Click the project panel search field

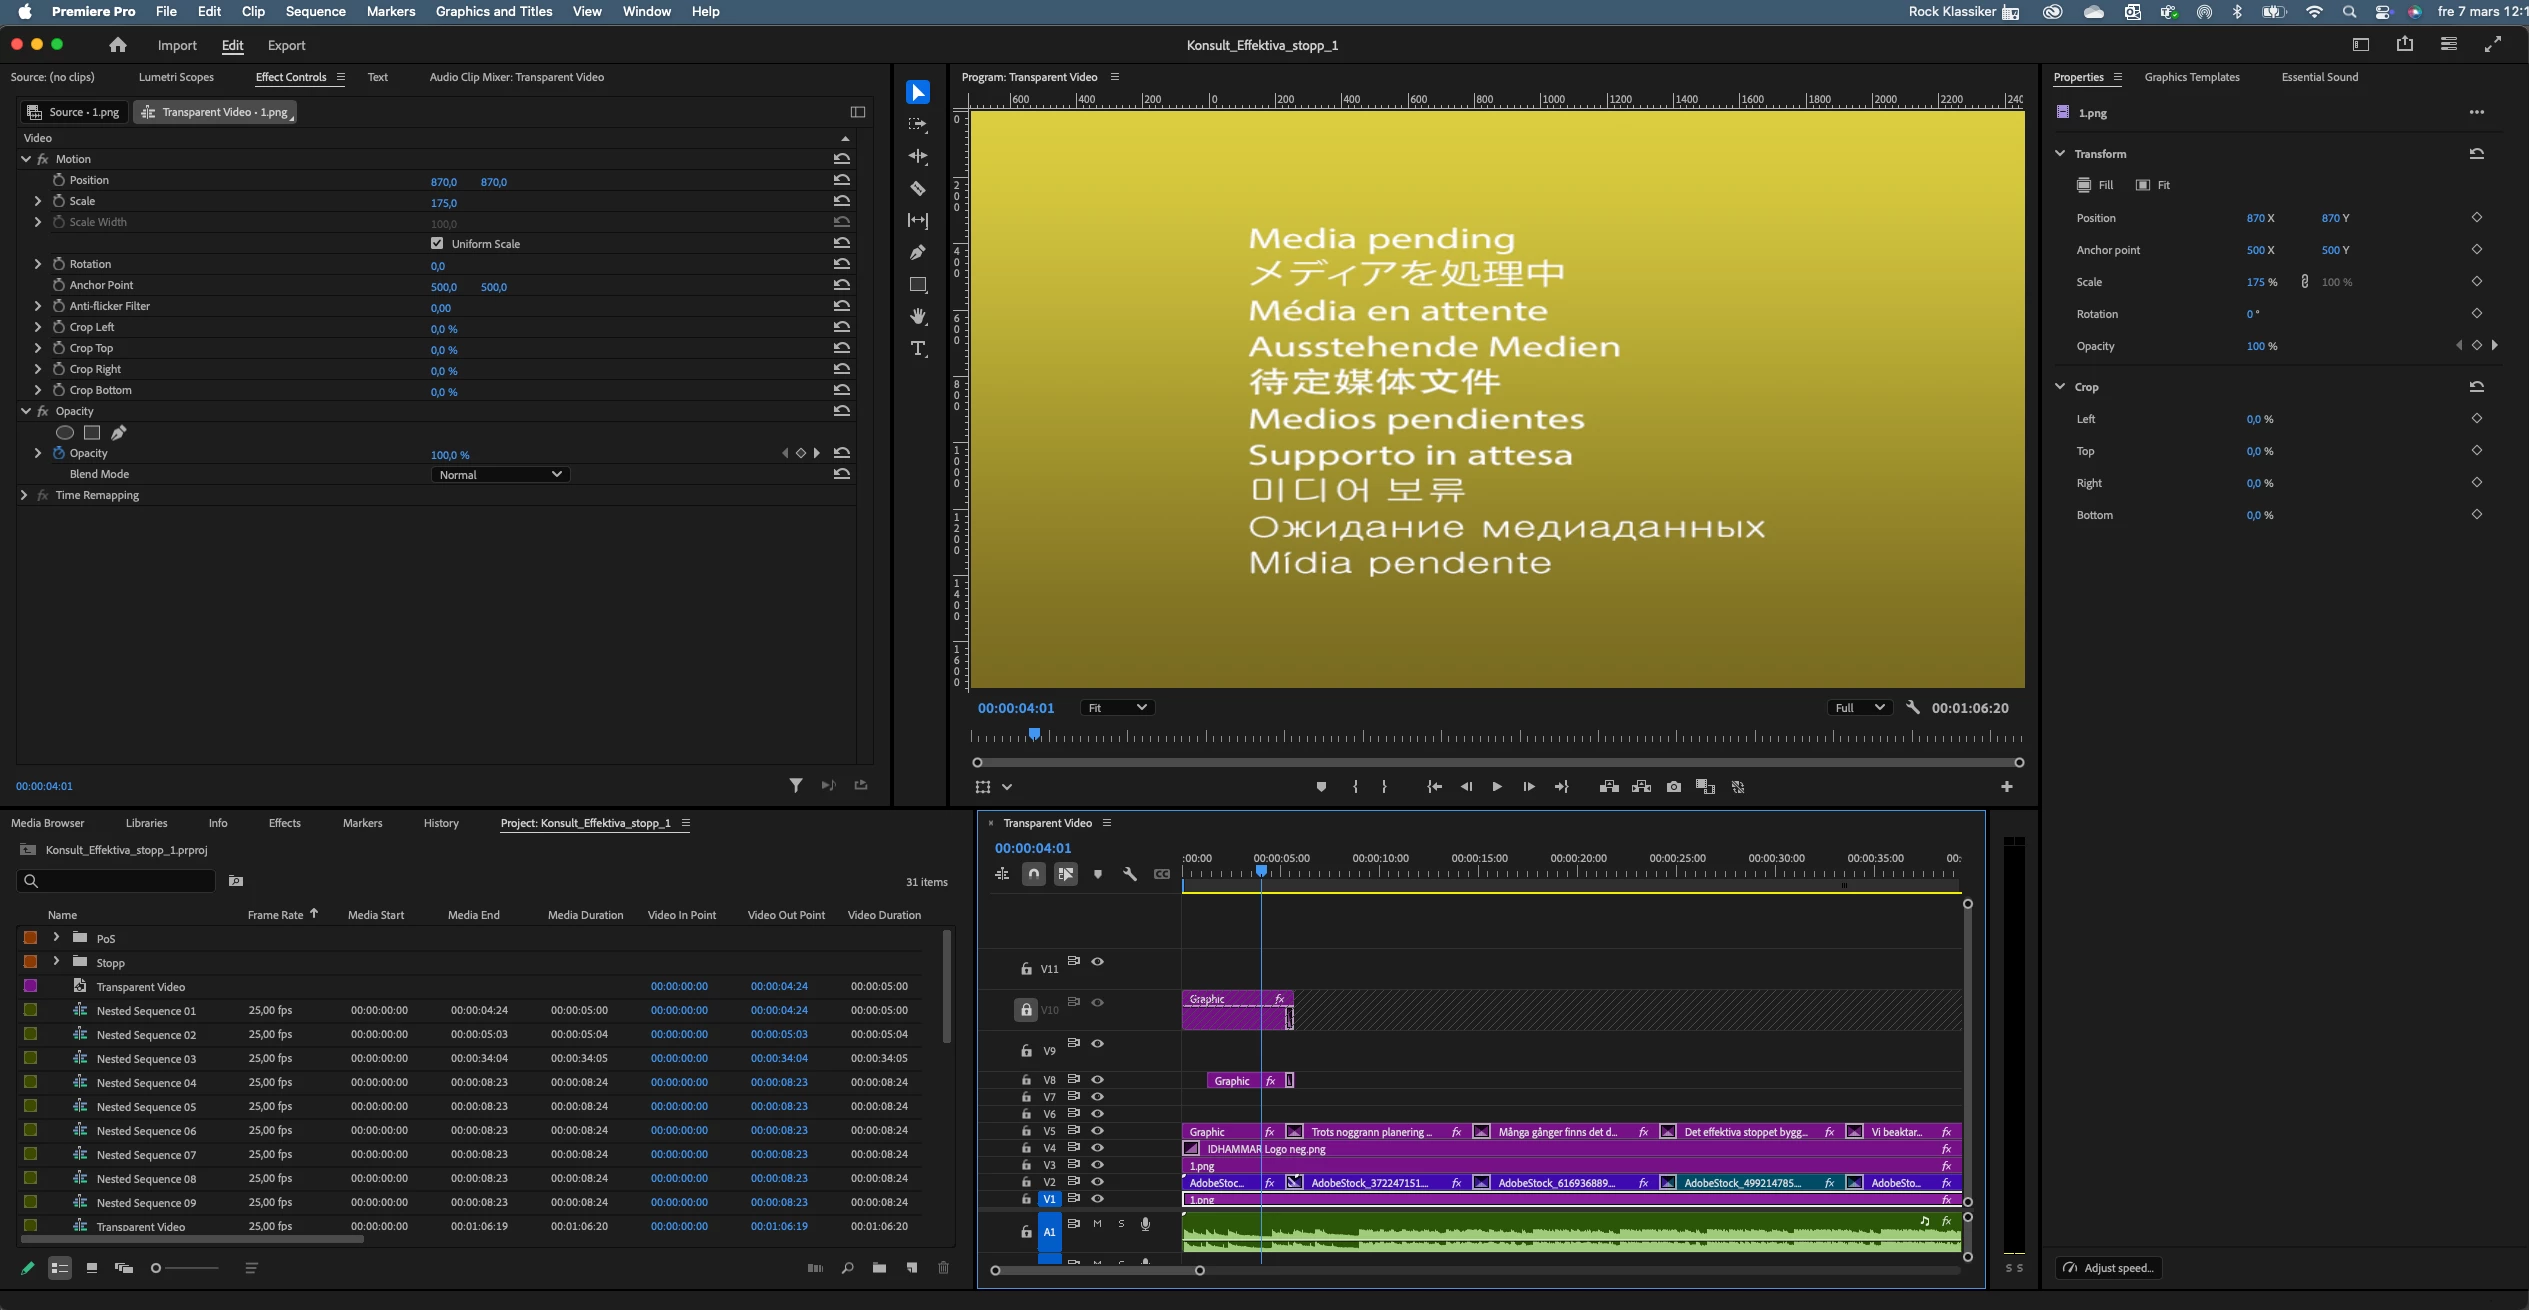(120, 881)
